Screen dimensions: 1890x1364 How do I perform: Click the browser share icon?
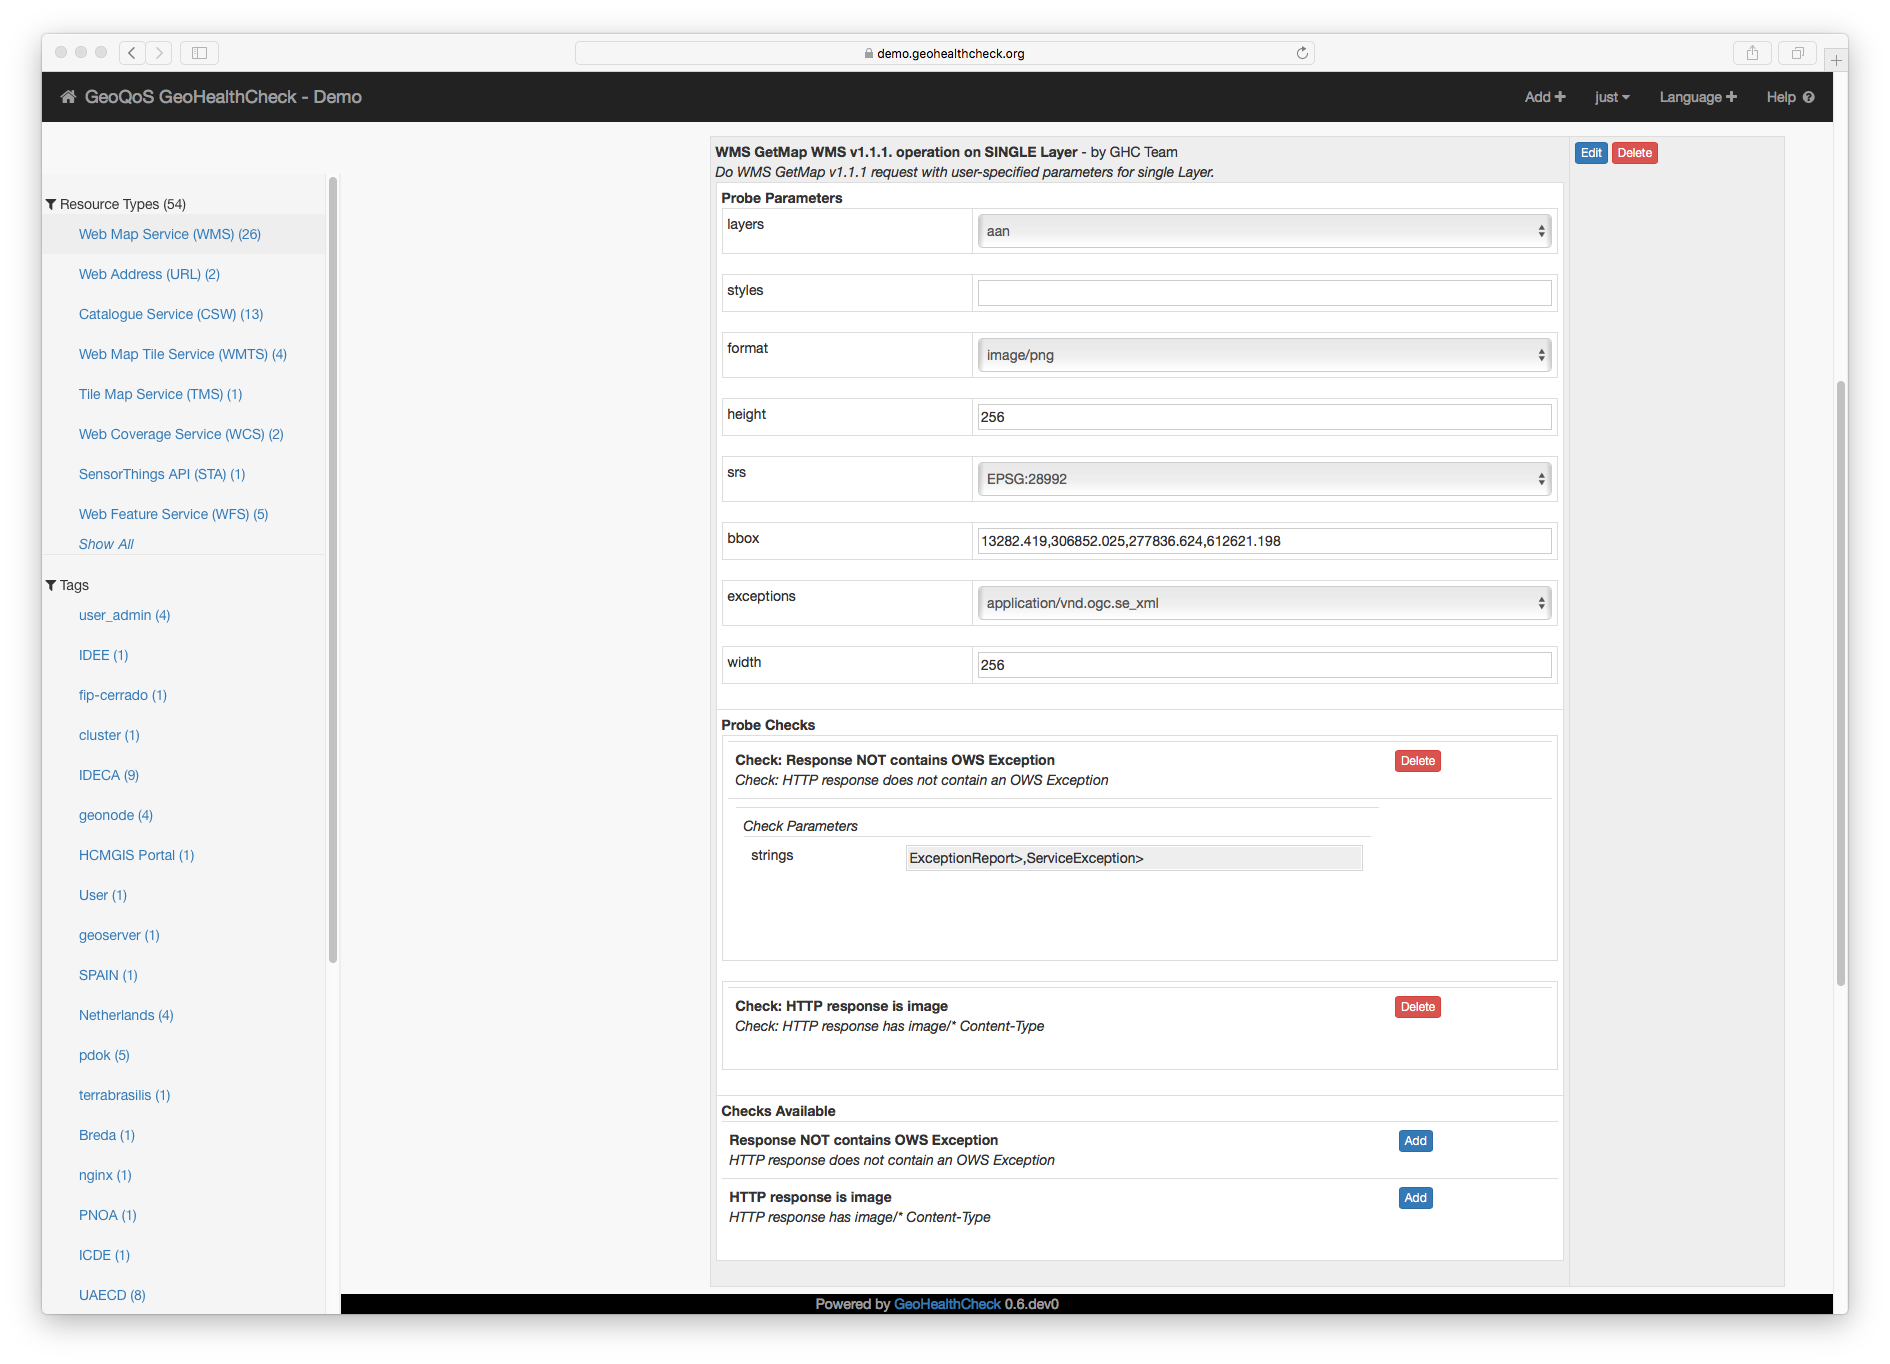[x=1752, y=53]
